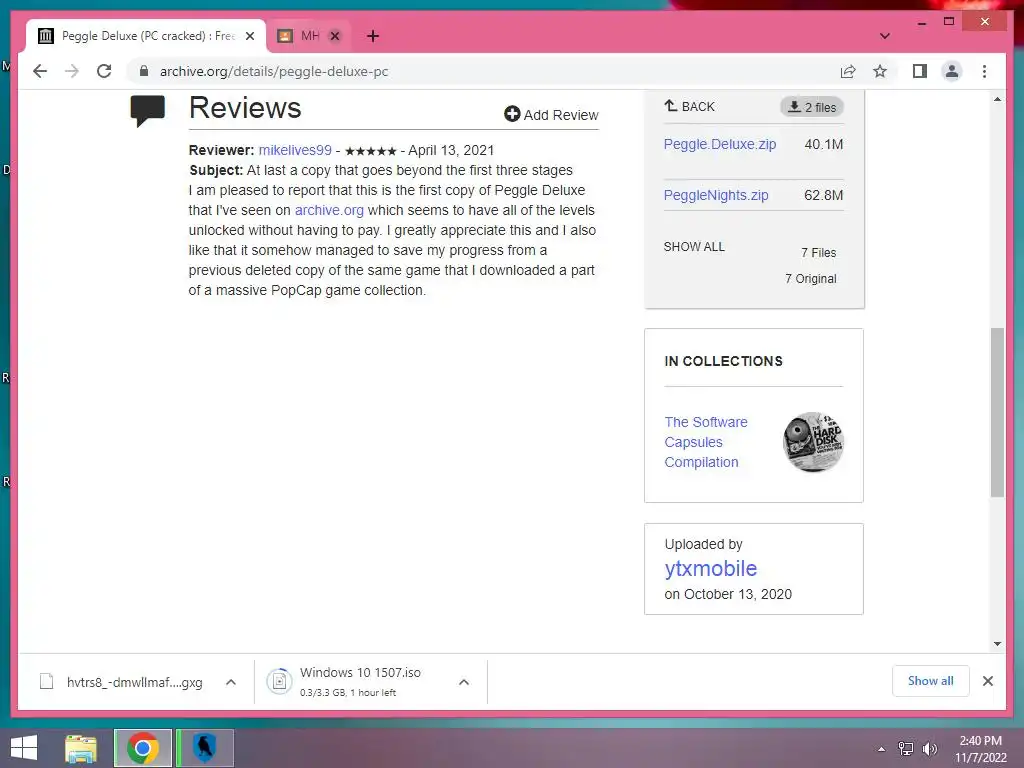The width and height of the screenshot is (1024, 768).
Task: View site information via the padlock icon
Action: pyautogui.click(x=144, y=71)
